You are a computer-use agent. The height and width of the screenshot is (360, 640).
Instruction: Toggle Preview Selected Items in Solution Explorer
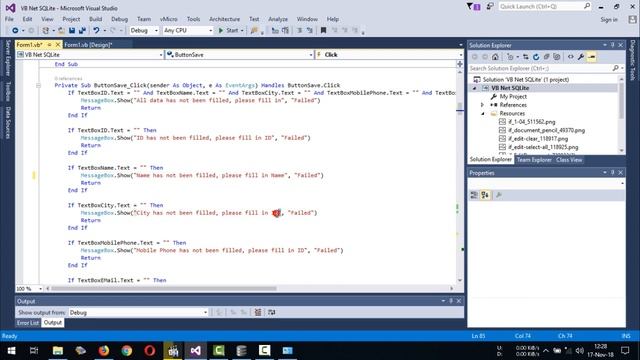pyautogui.click(x=591, y=57)
